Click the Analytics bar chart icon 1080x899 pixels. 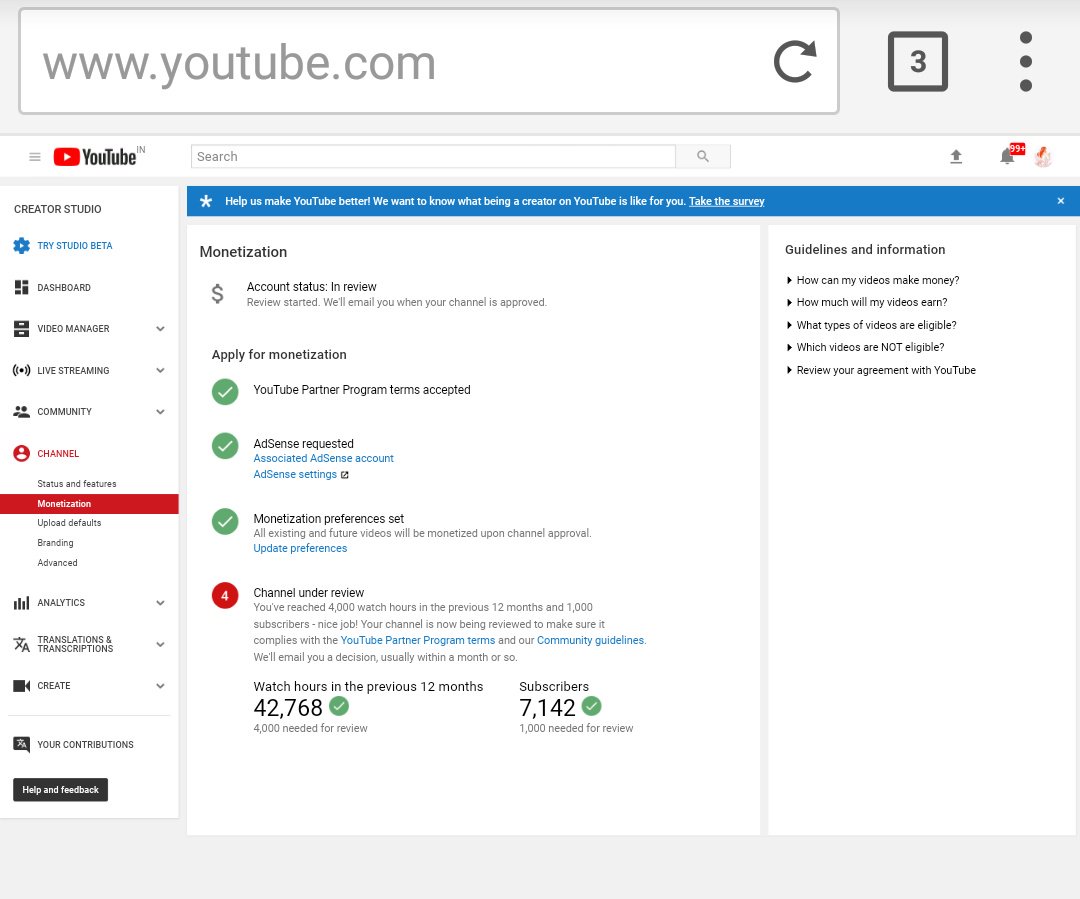pos(21,603)
